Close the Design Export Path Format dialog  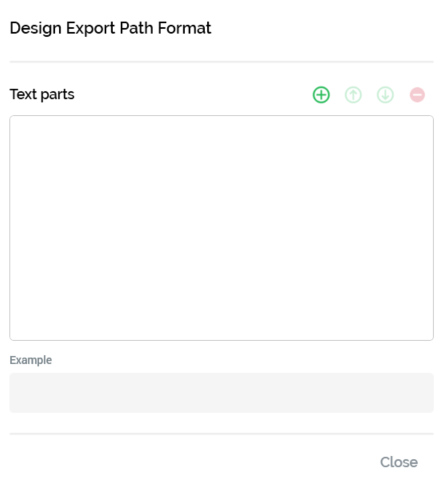click(399, 462)
